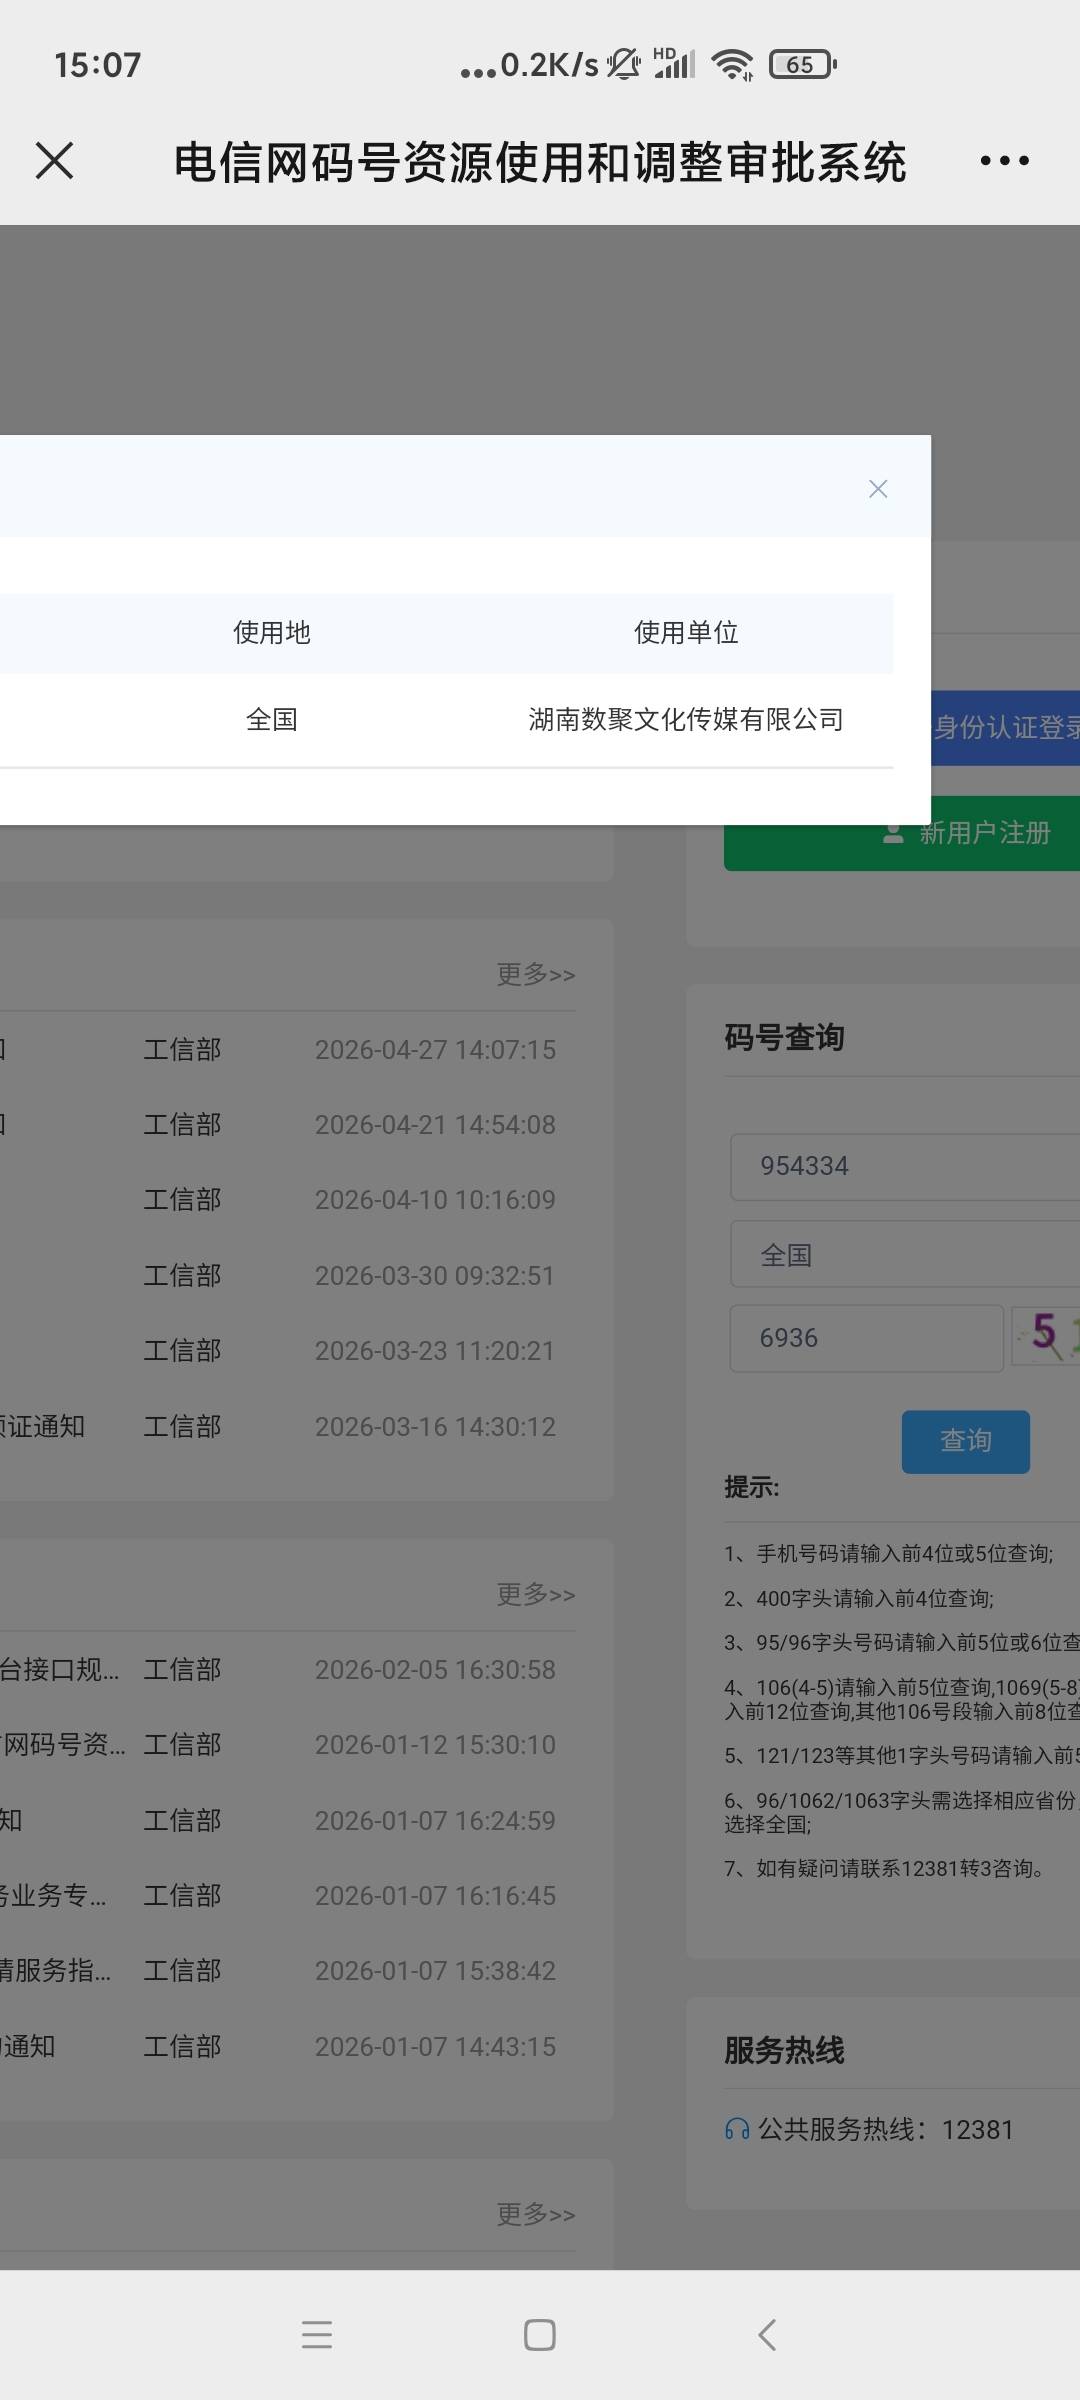The image size is (1080, 2400).
Task: Tap the Android recent apps menu icon
Action: click(x=316, y=2334)
